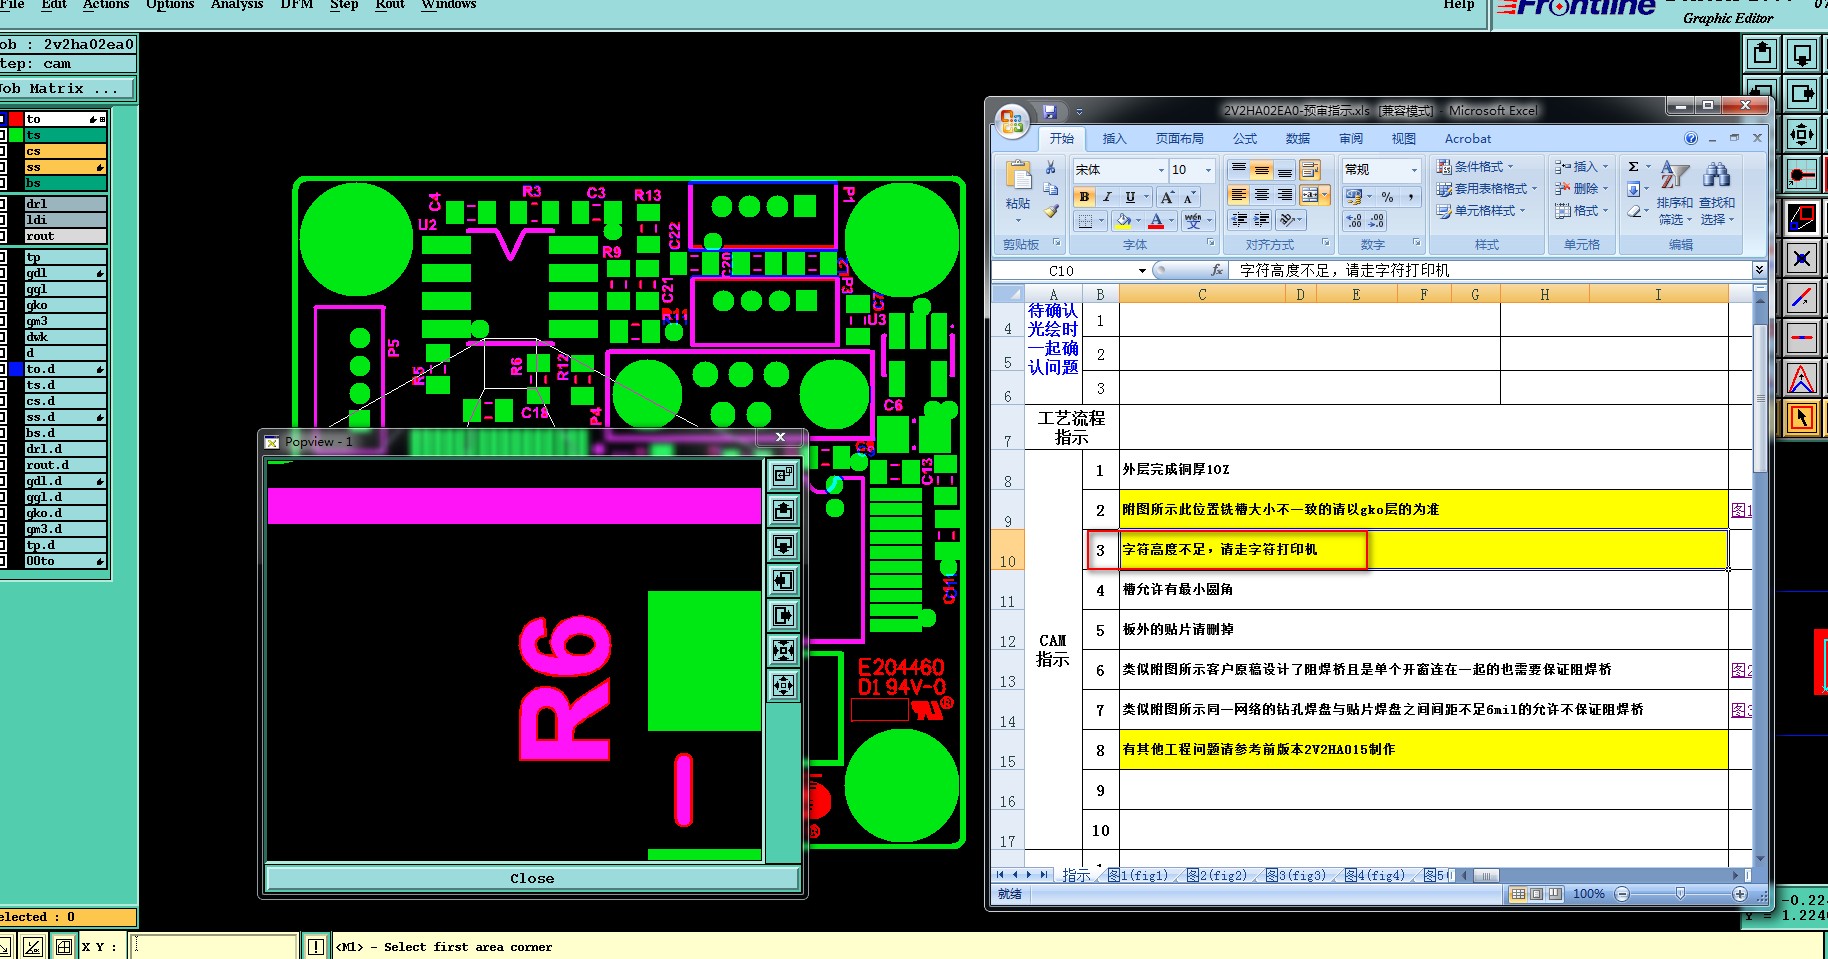Open the font name dropdown showing 宋体
Image resolution: width=1828 pixels, height=959 pixels.
point(1160,170)
